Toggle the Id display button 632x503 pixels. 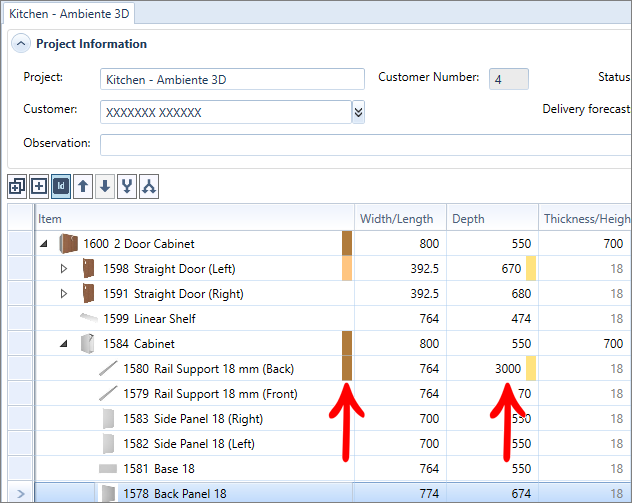[x=61, y=187]
